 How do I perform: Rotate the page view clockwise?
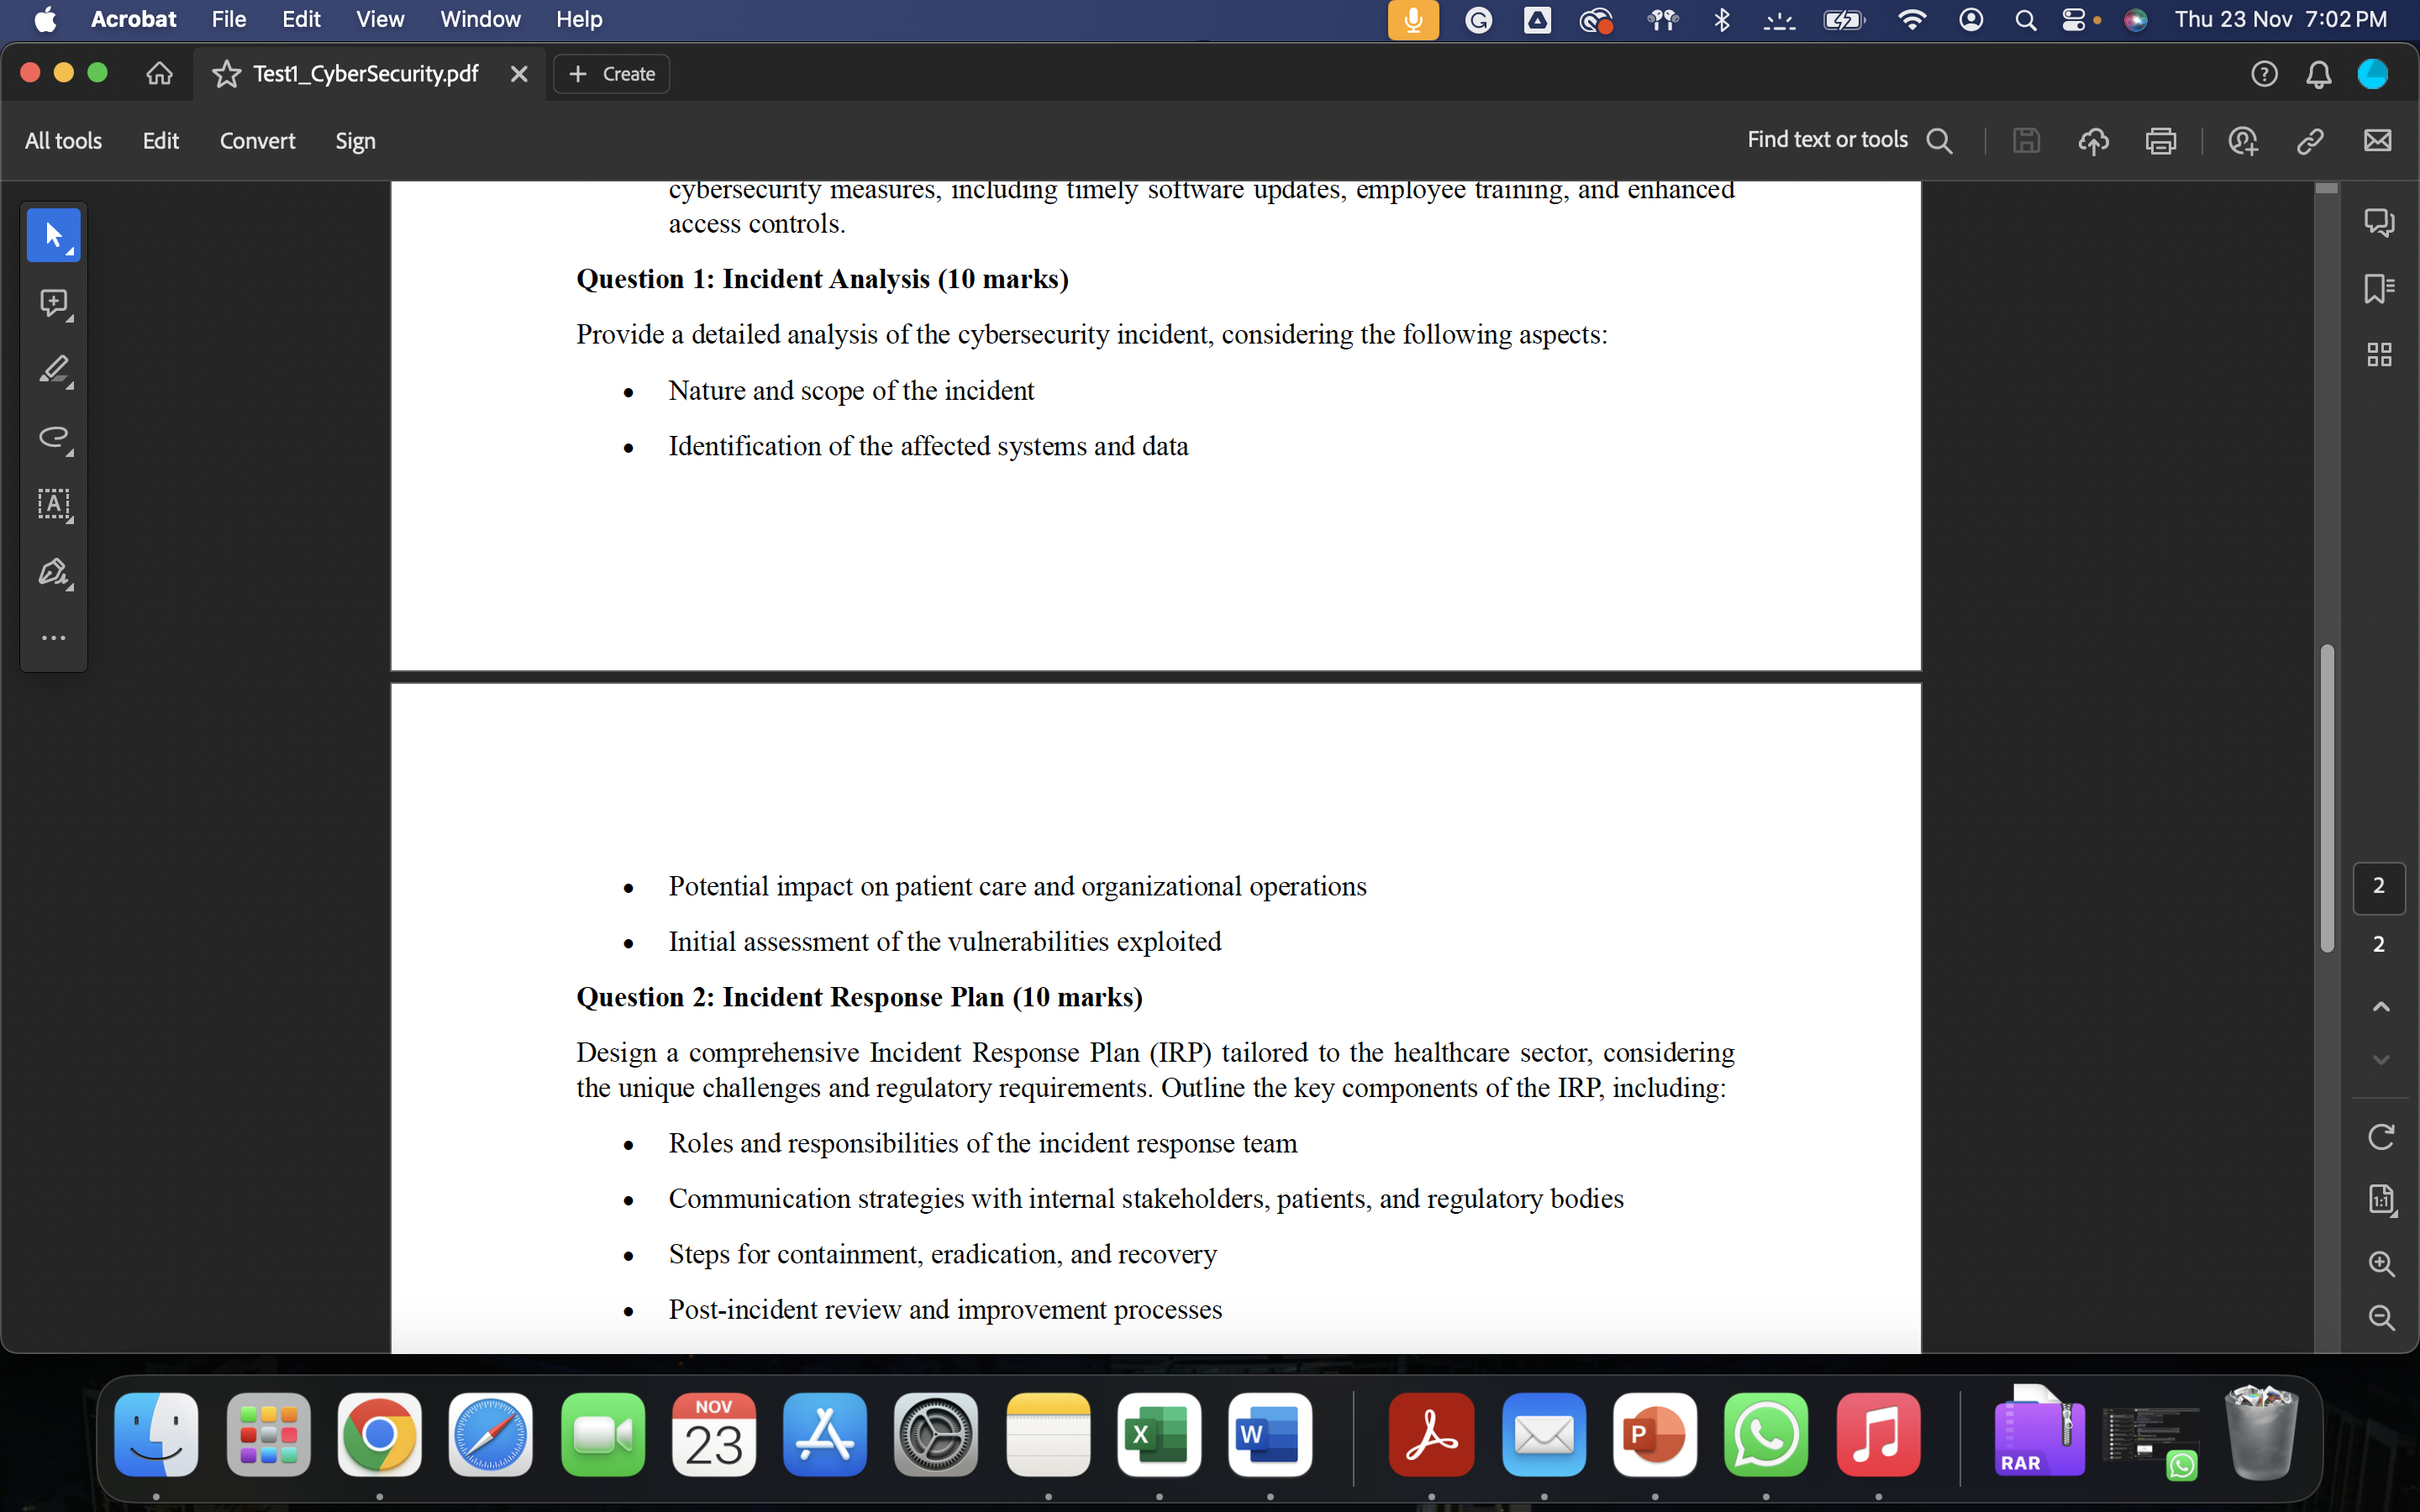[2381, 1137]
